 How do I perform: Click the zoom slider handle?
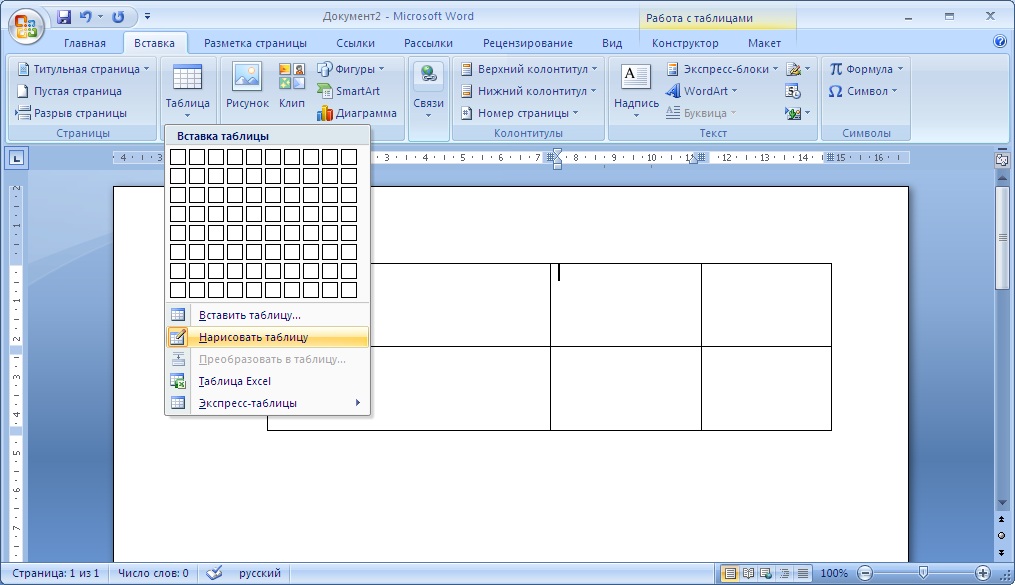[x=923, y=573]
